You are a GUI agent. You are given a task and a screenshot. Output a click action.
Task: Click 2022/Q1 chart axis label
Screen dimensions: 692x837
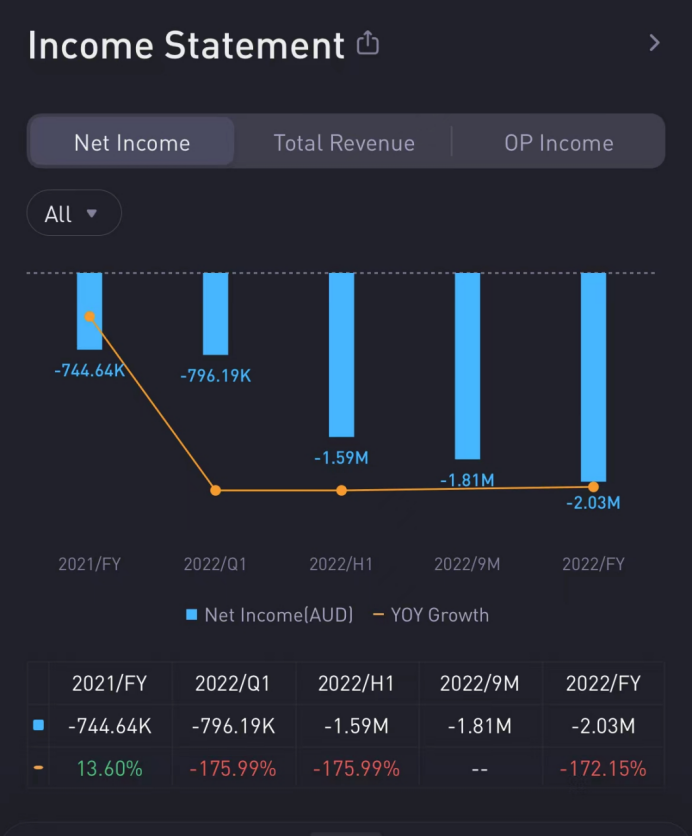[215, 564]
